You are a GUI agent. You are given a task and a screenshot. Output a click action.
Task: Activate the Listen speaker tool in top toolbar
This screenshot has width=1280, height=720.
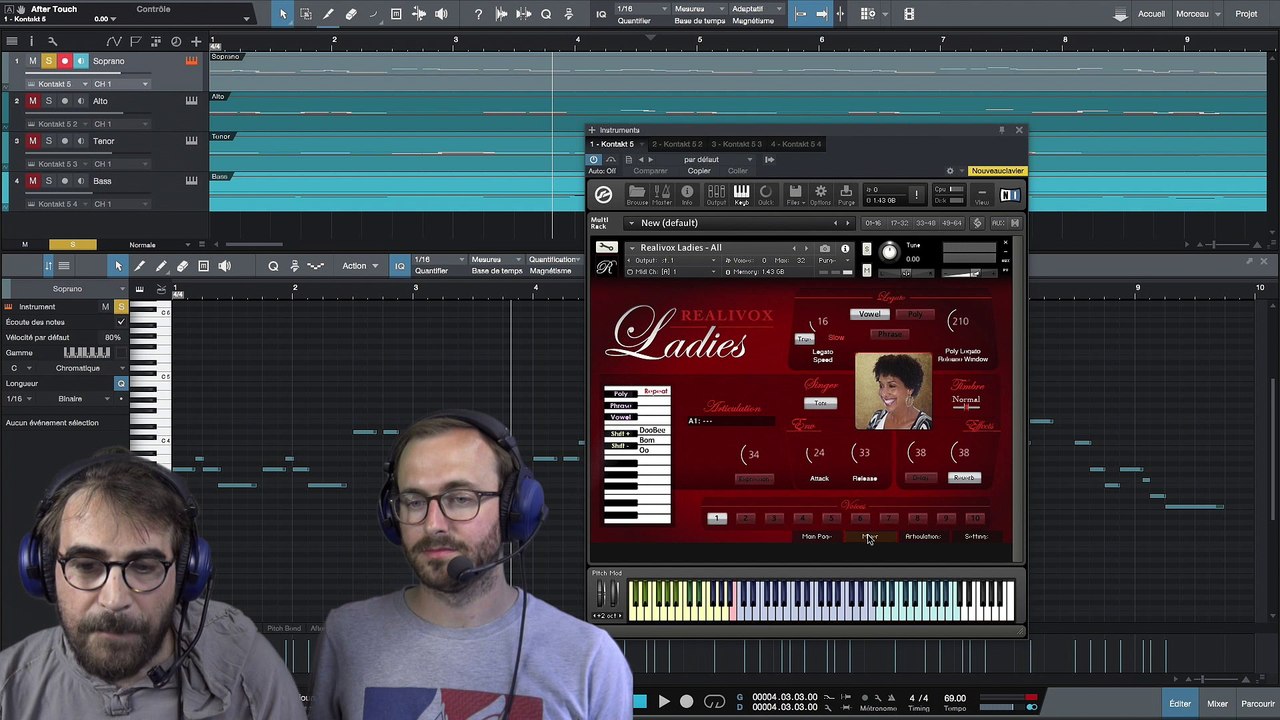click(441, 14)
